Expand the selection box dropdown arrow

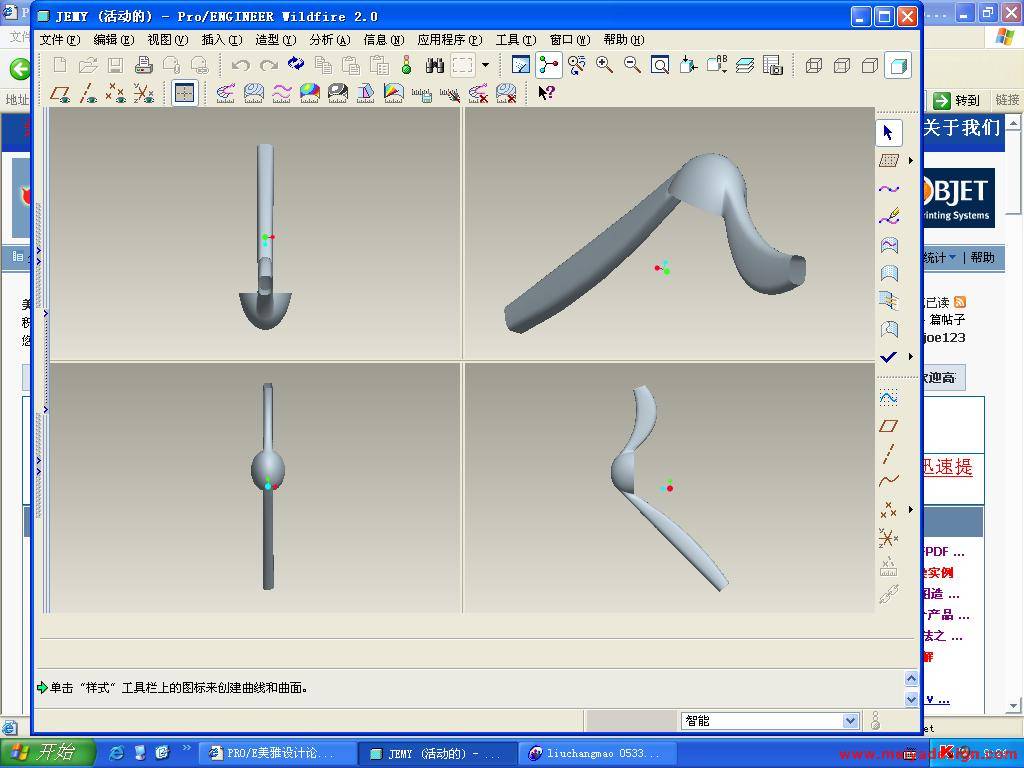click(486, 65)
